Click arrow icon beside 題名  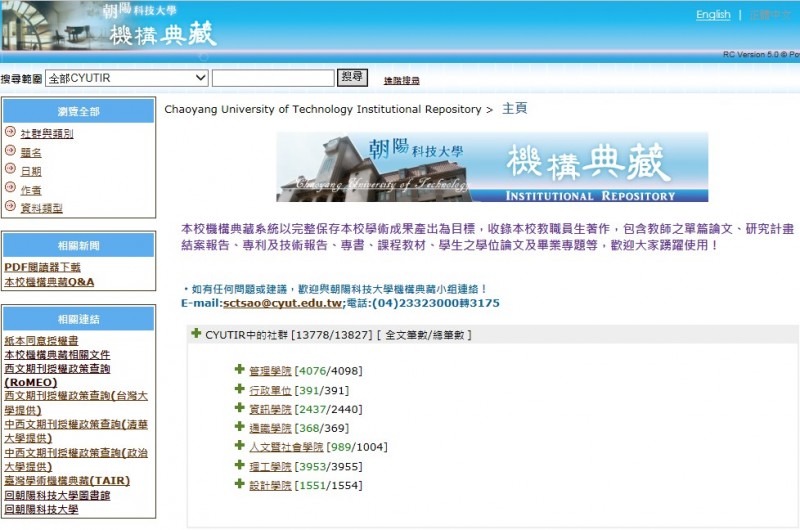pos(10,150)
